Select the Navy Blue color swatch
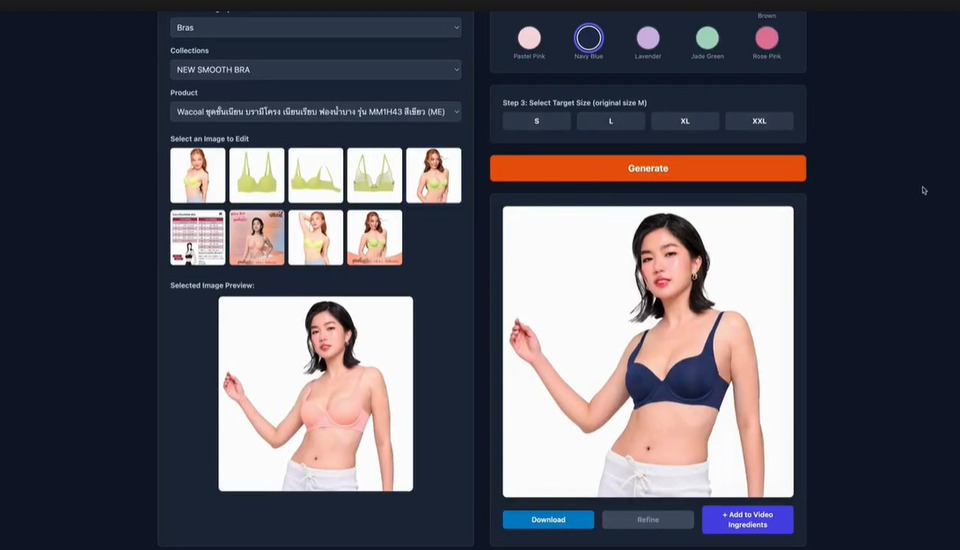This screenshot has height=550, width=960. coord(588,38)
